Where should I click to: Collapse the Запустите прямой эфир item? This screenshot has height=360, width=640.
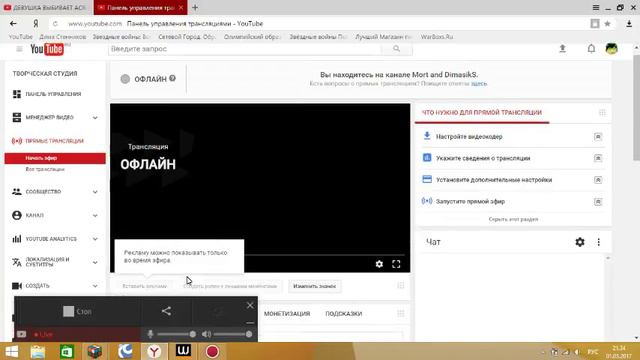[598, 202]
